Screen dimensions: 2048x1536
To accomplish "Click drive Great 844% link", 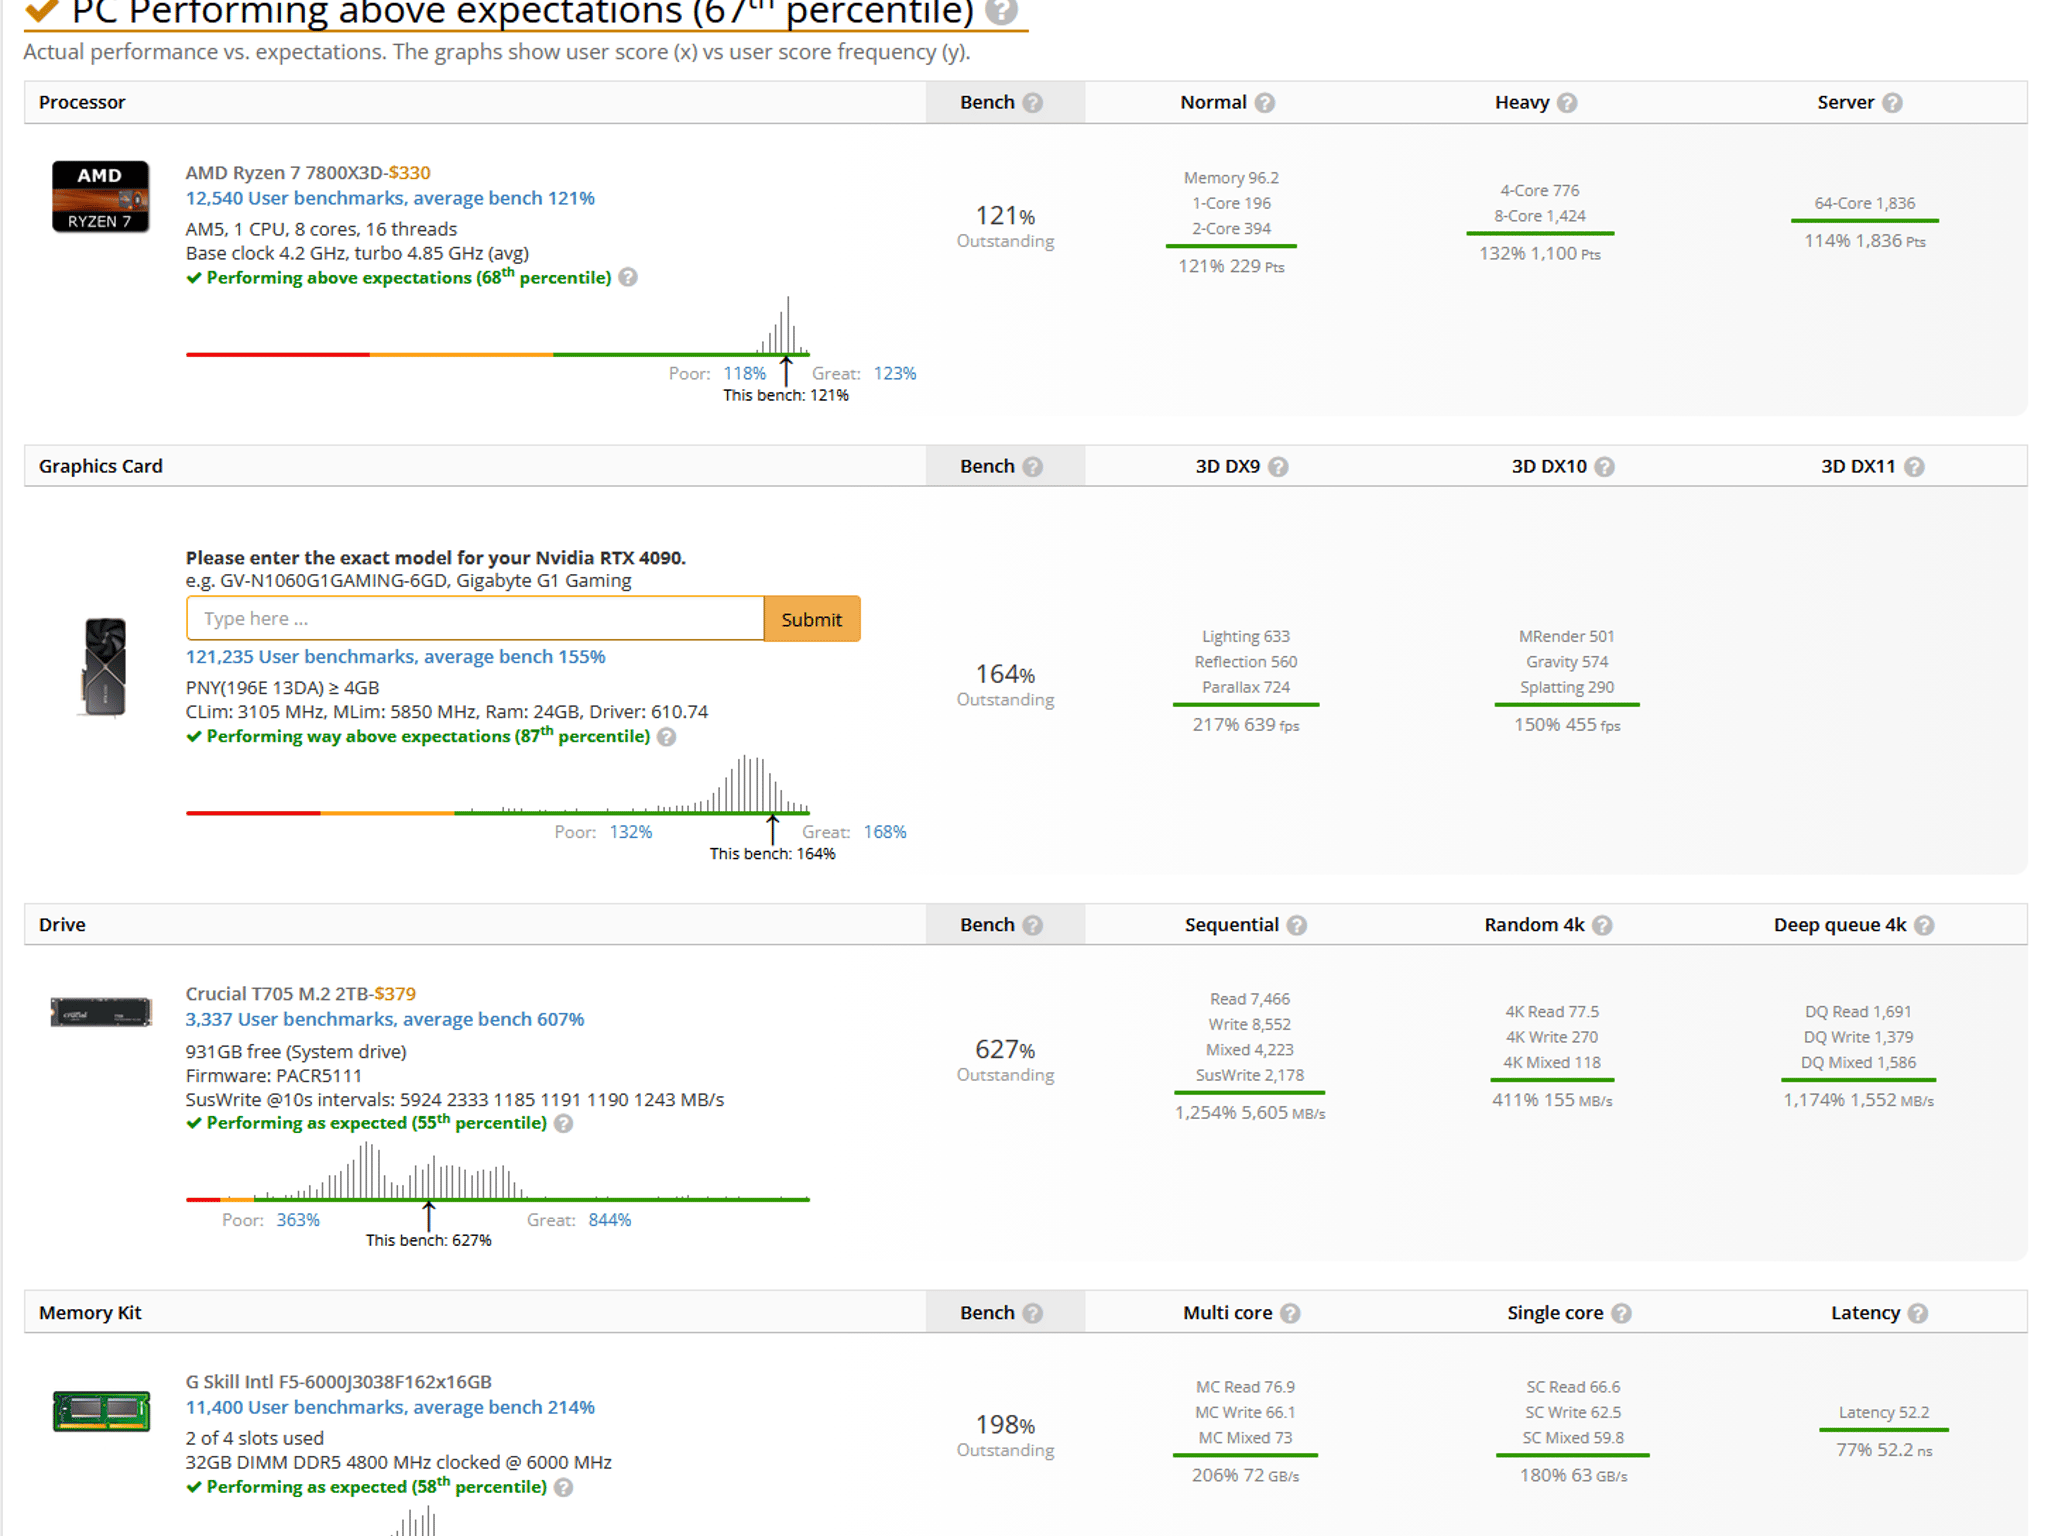I will point(610,1220).
